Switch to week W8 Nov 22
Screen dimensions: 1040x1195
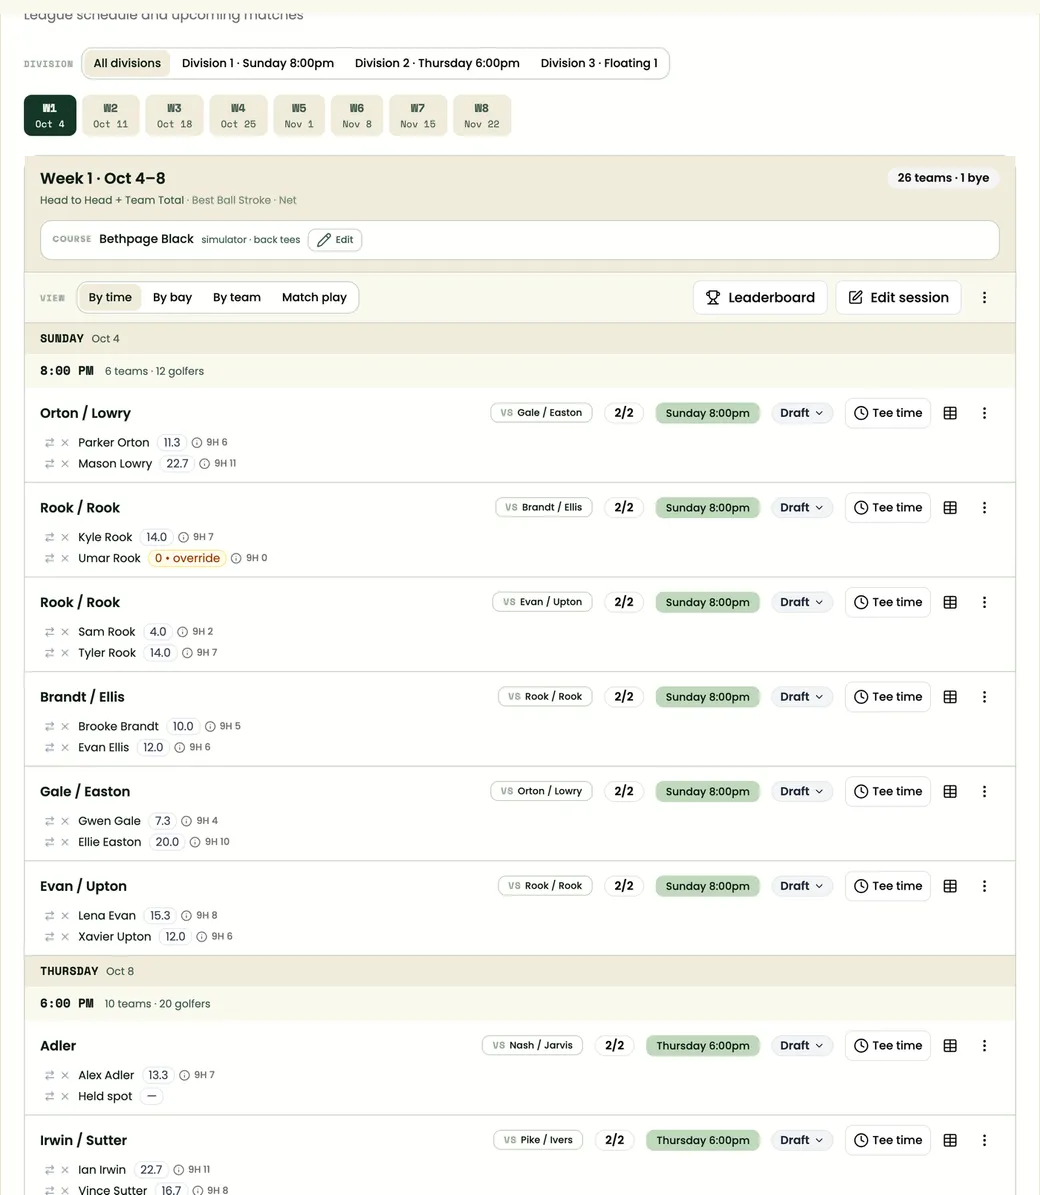point(482,116)
